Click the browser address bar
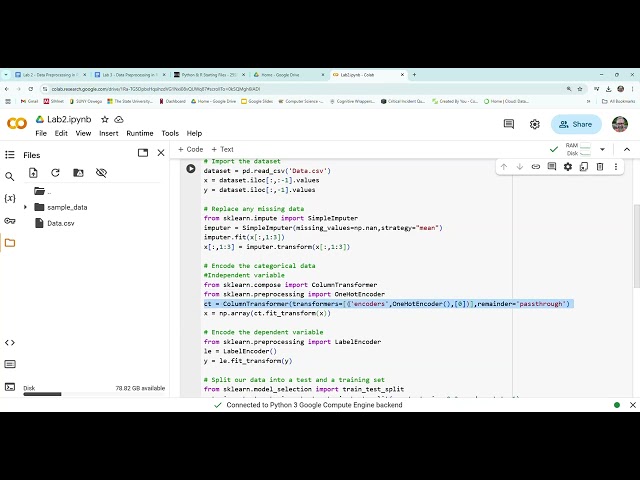This screenshot has height=480, width=640. pyautogui.click(x=302, y=89)
